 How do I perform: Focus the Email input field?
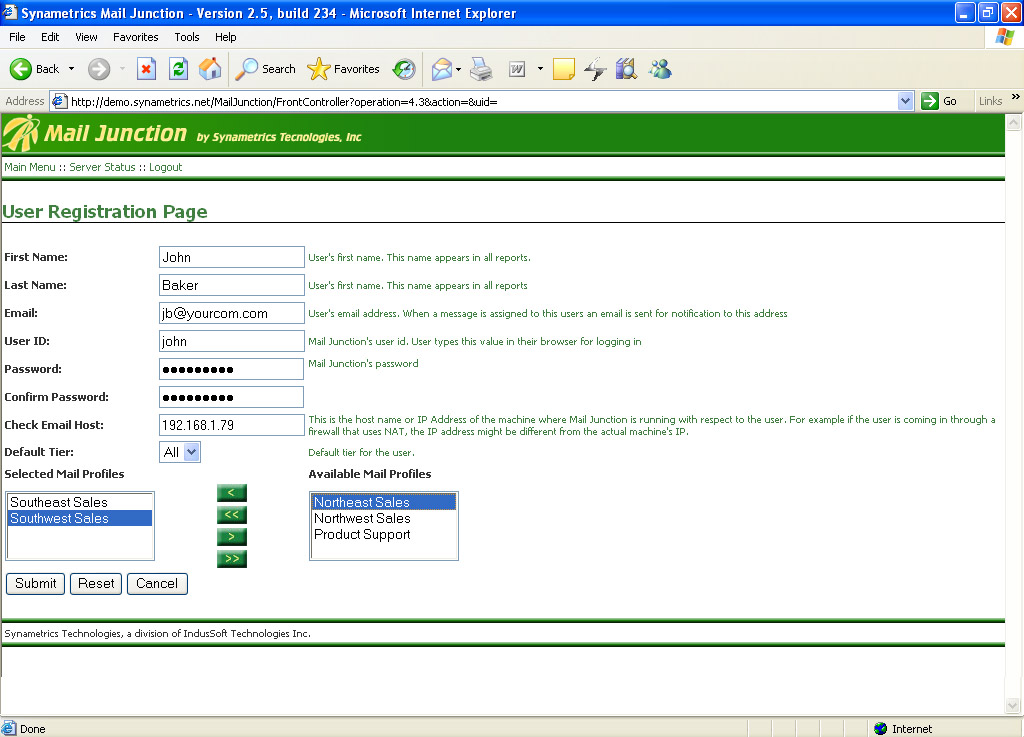(232, 313)
